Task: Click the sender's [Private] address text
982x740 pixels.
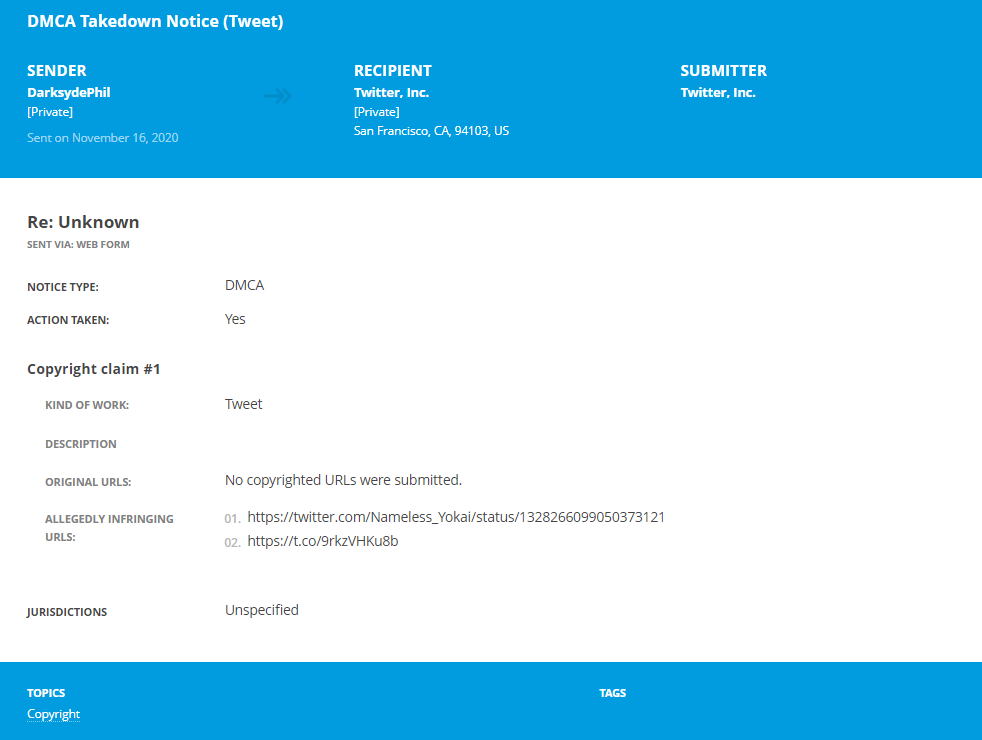Action: 50,112
